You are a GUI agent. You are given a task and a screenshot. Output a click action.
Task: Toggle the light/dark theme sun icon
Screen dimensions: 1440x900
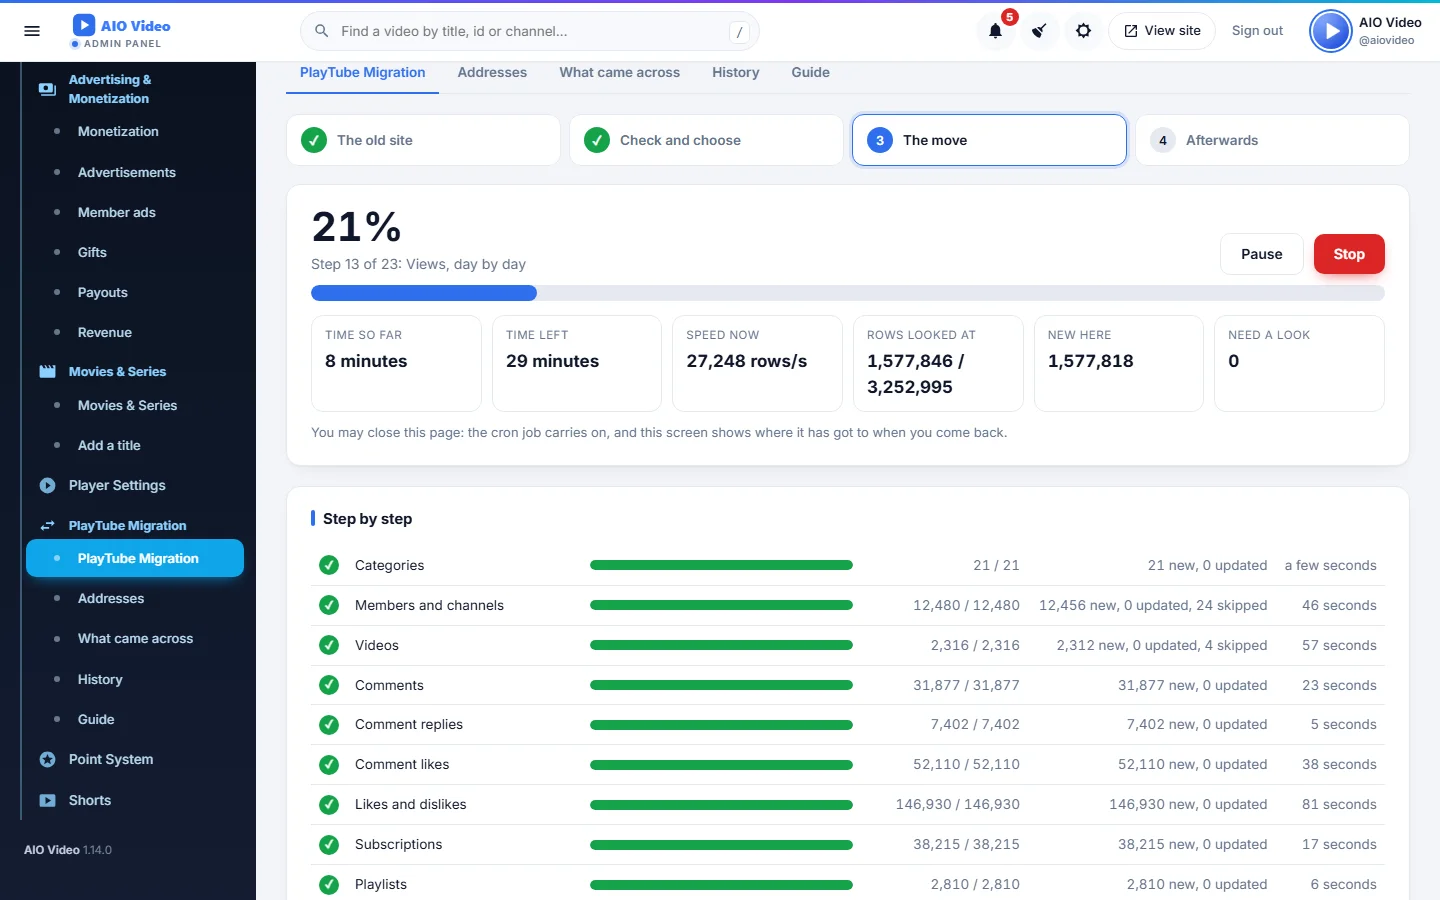pos(1084,31)
